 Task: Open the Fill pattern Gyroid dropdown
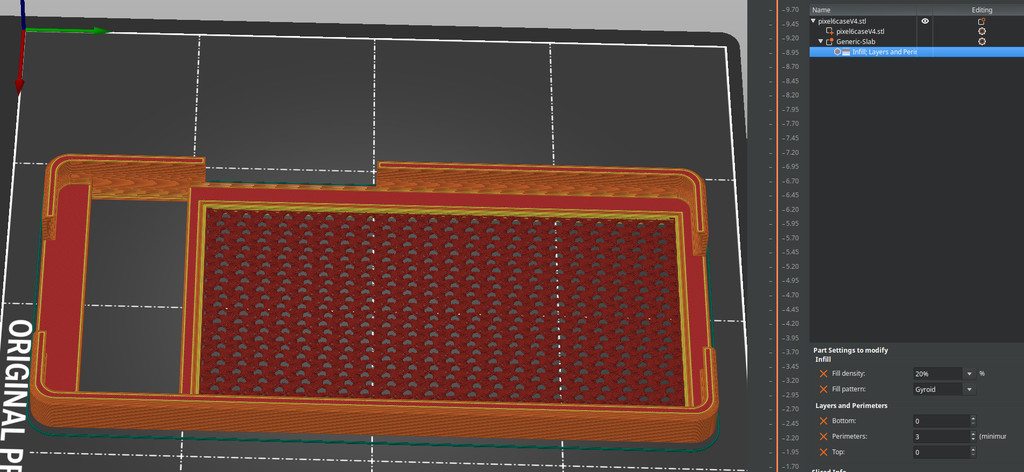[x=970, y=390]
